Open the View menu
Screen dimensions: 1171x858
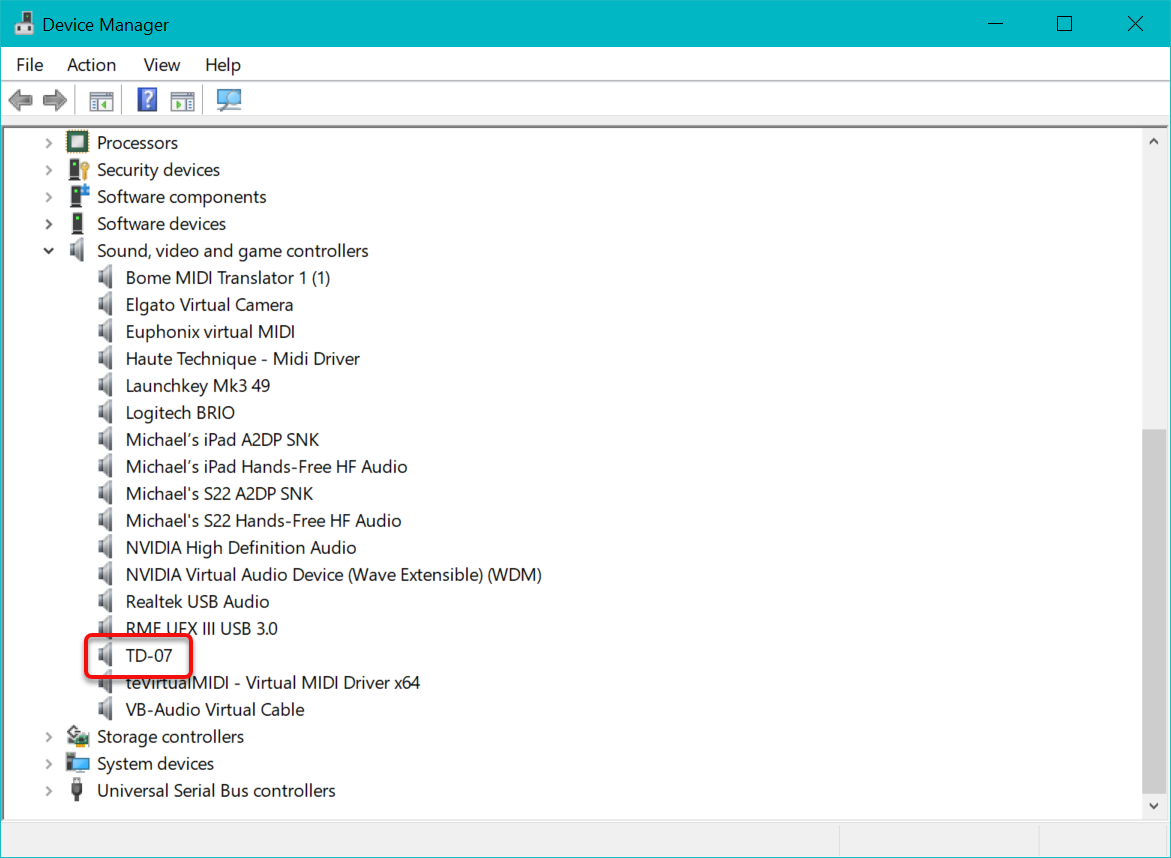[161, 65]
